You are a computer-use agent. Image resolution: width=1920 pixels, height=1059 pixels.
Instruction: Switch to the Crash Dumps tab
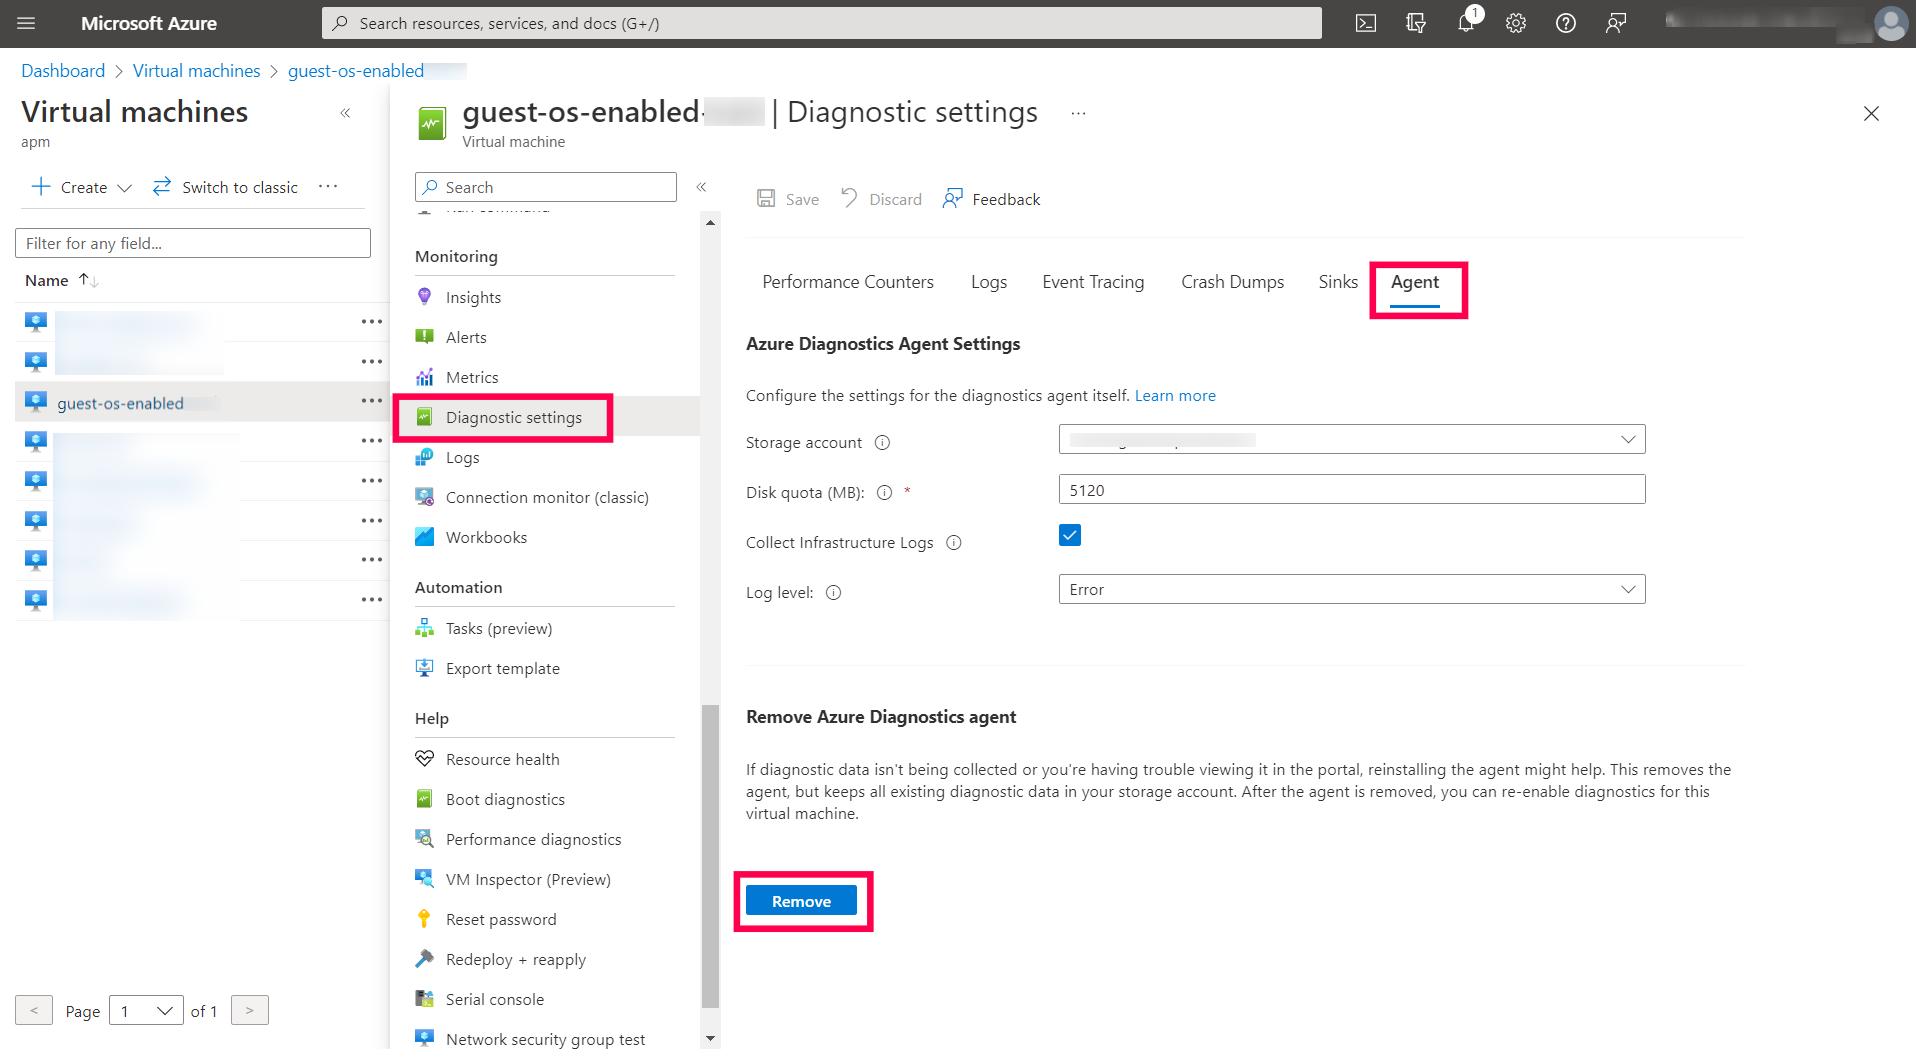[1232, 282]
